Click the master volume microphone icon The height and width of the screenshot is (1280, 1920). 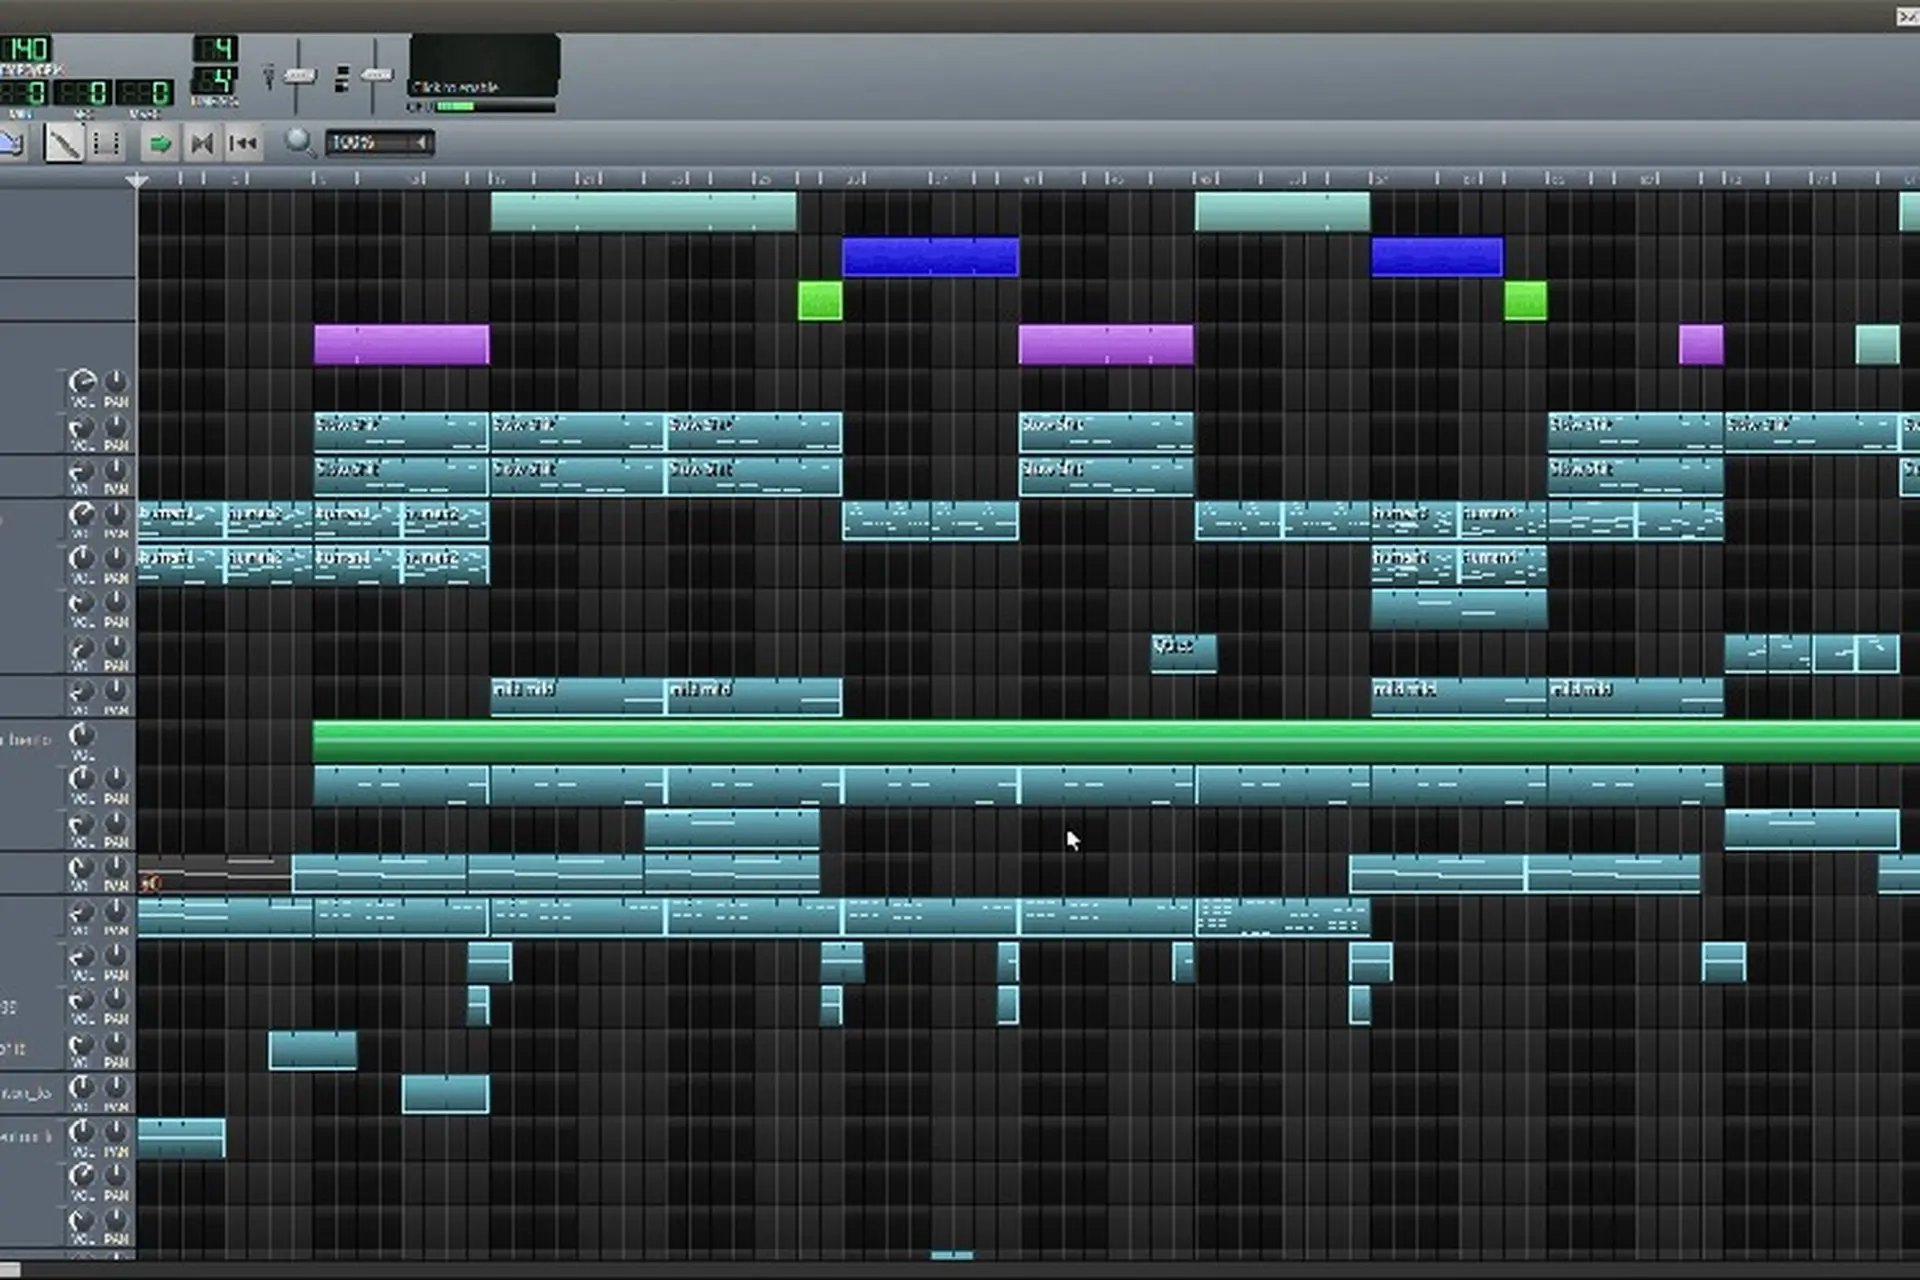pos(268,76)
